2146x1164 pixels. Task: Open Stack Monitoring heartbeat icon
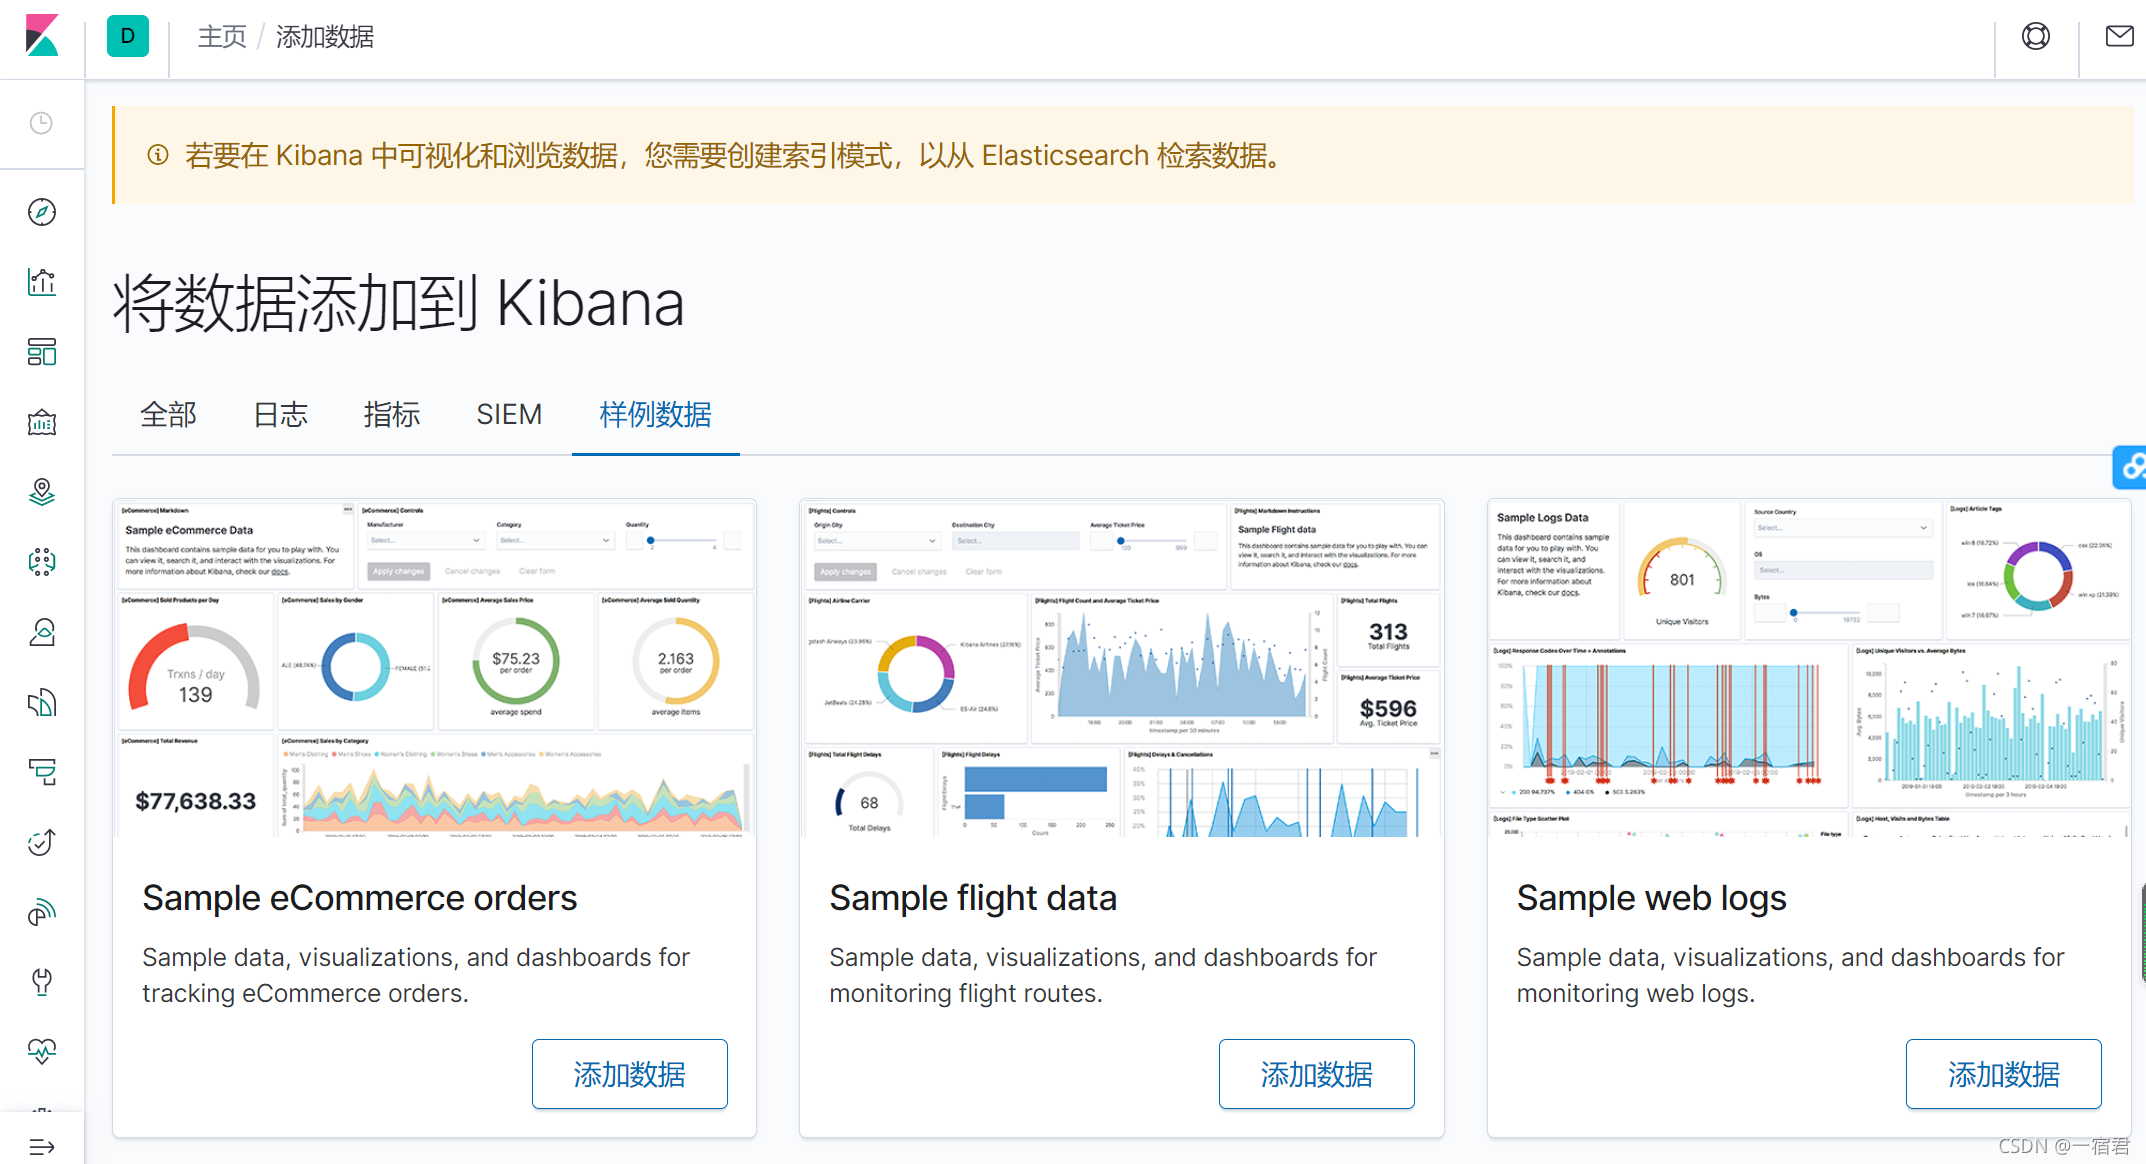pyautogui.click(x=41, y=1050)
